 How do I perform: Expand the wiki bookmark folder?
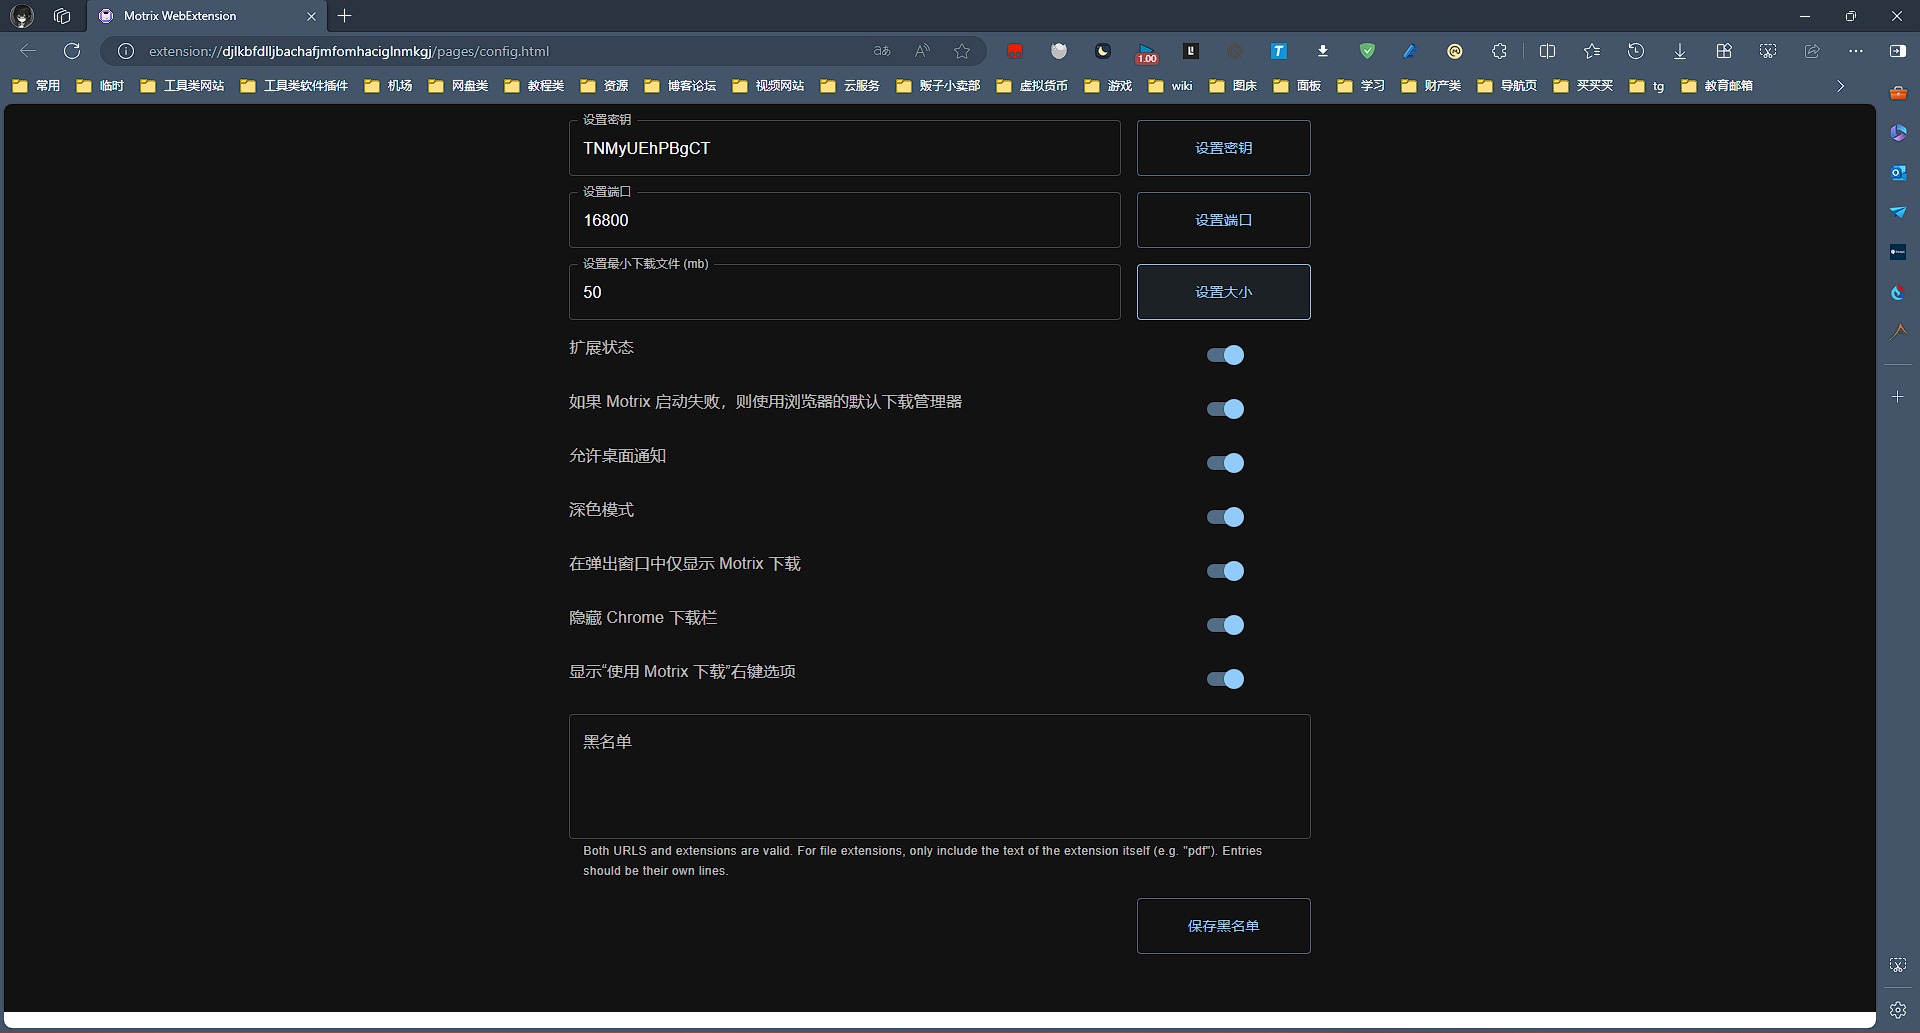point(1171,86)
